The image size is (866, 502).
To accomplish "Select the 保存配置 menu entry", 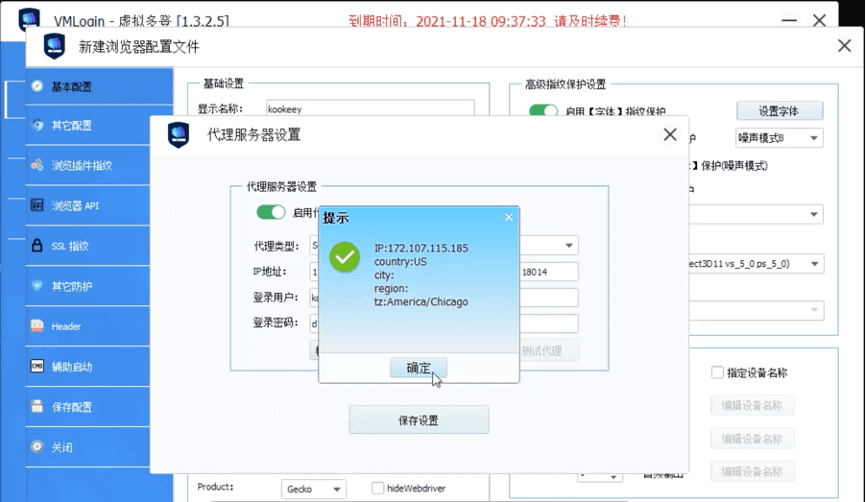I will (88, 407).
